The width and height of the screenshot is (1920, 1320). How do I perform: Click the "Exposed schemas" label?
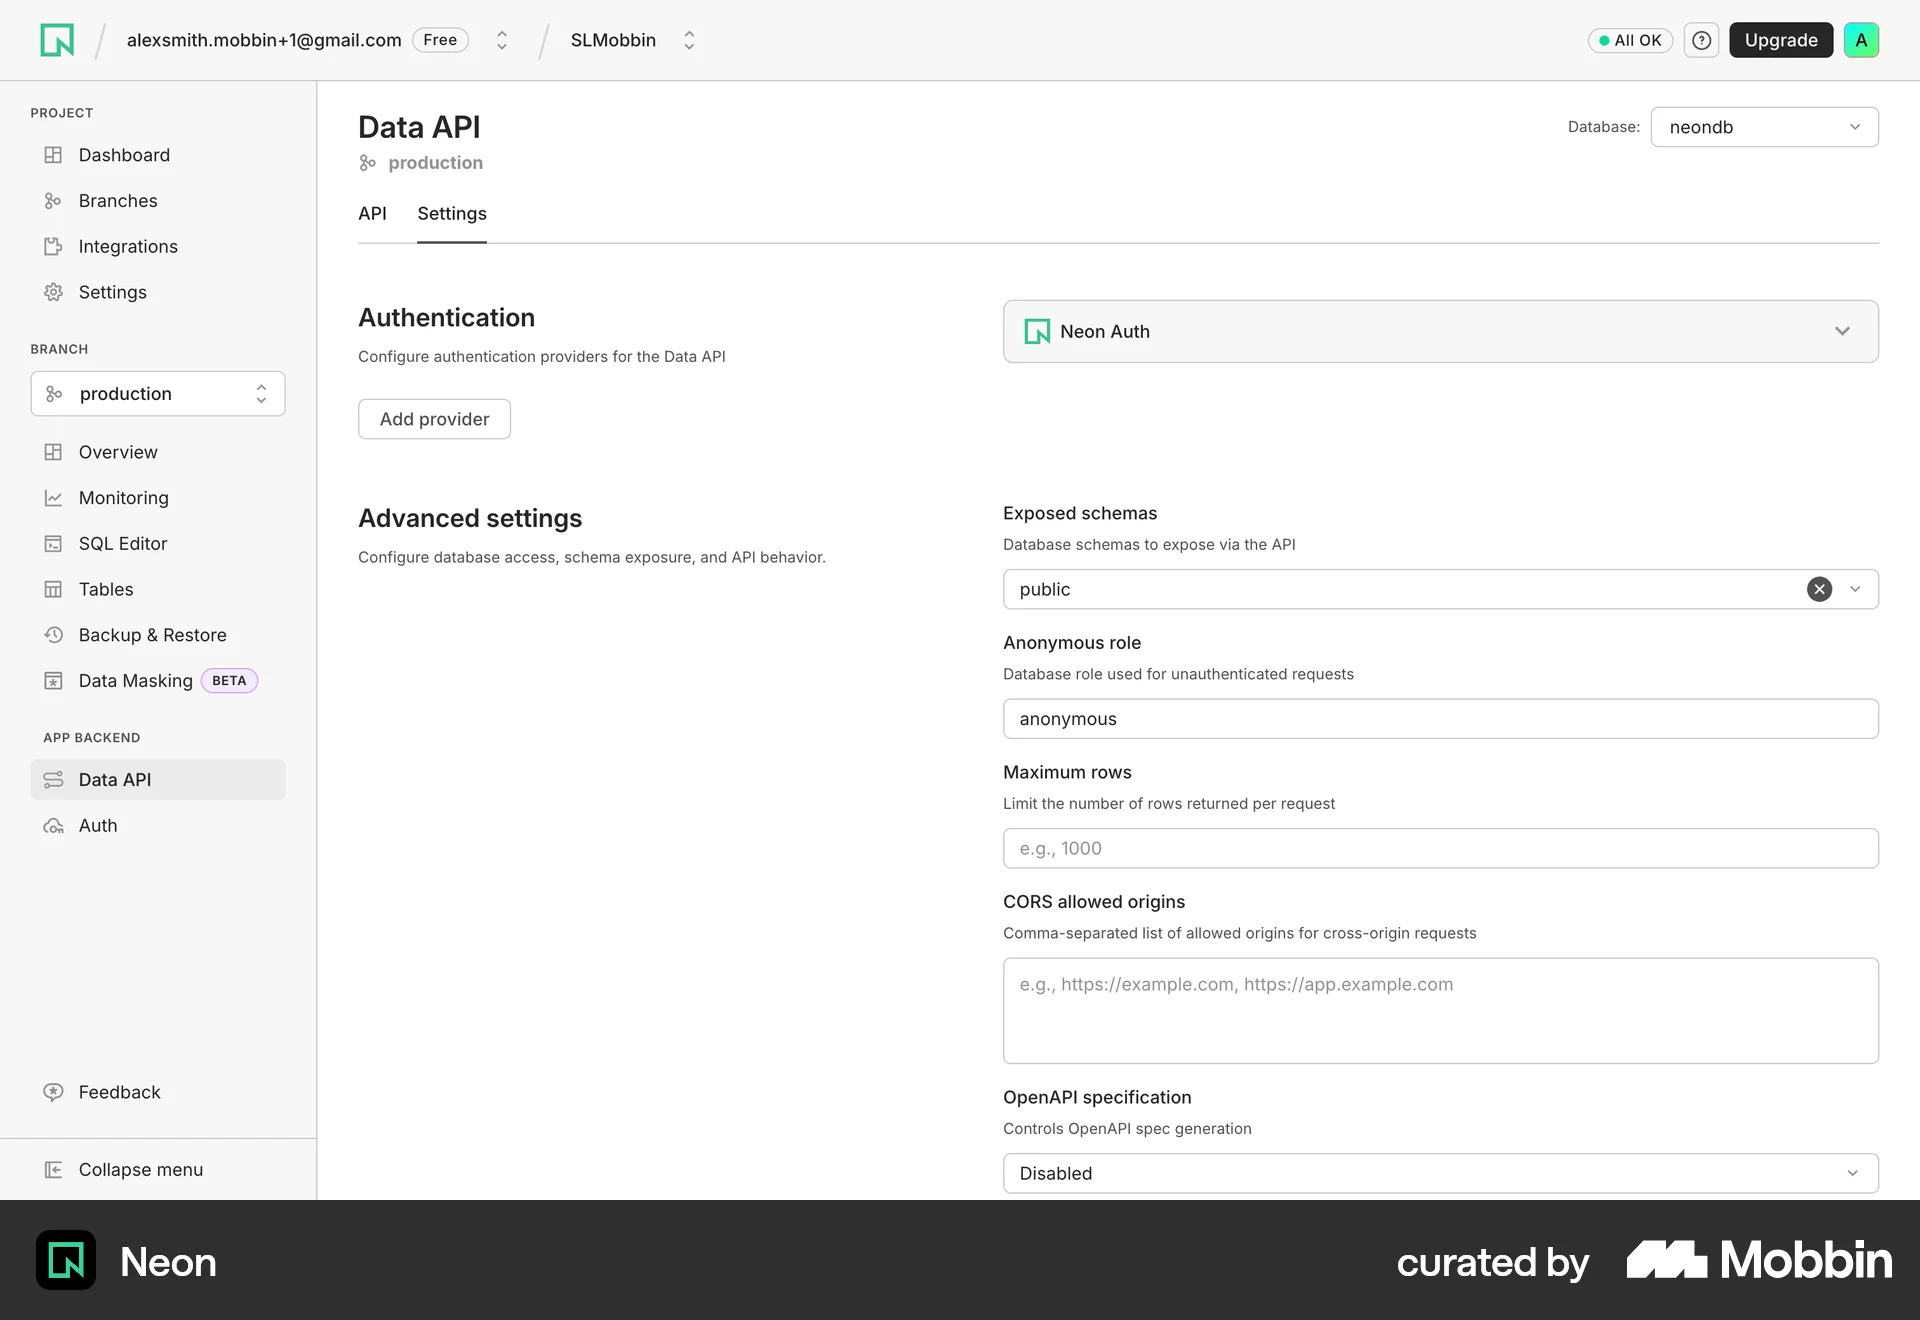pos(1080,513)
